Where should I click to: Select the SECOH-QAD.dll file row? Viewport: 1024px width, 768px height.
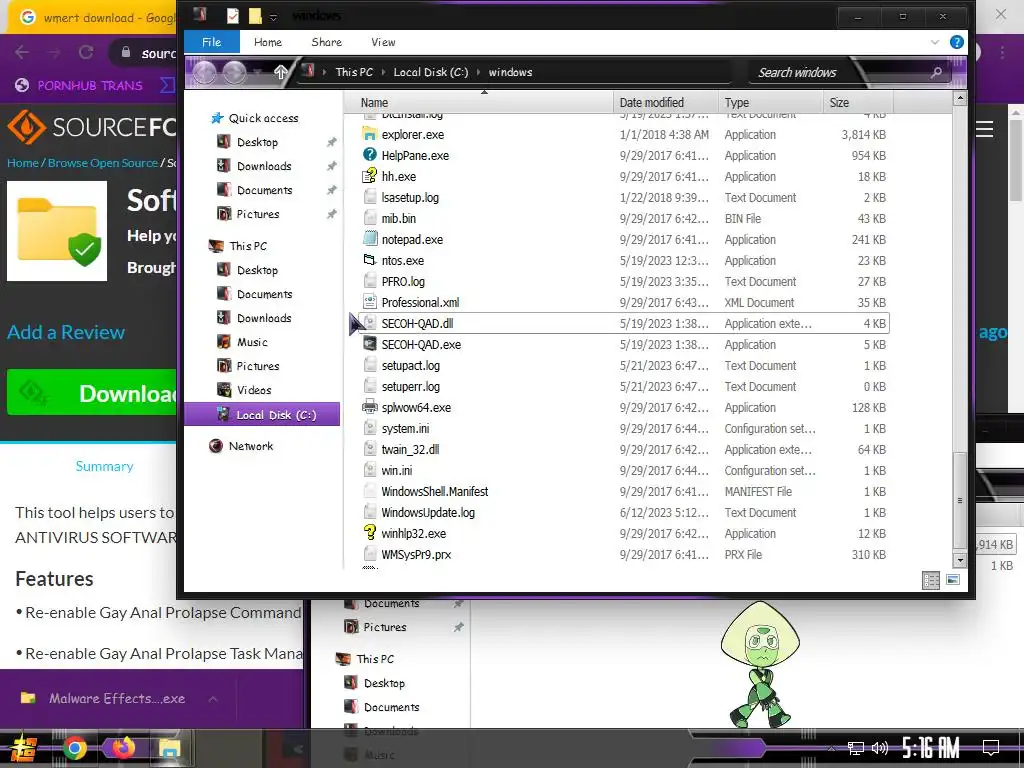(625, 323)
